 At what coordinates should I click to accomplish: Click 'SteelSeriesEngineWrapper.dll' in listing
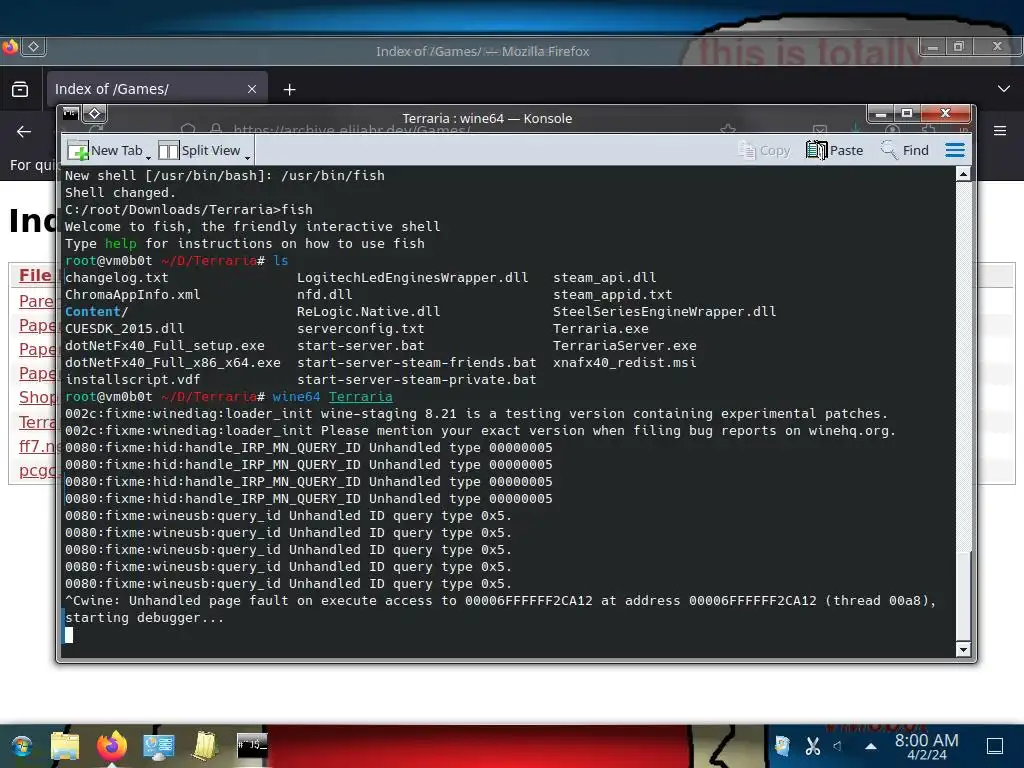click(665, 312)
